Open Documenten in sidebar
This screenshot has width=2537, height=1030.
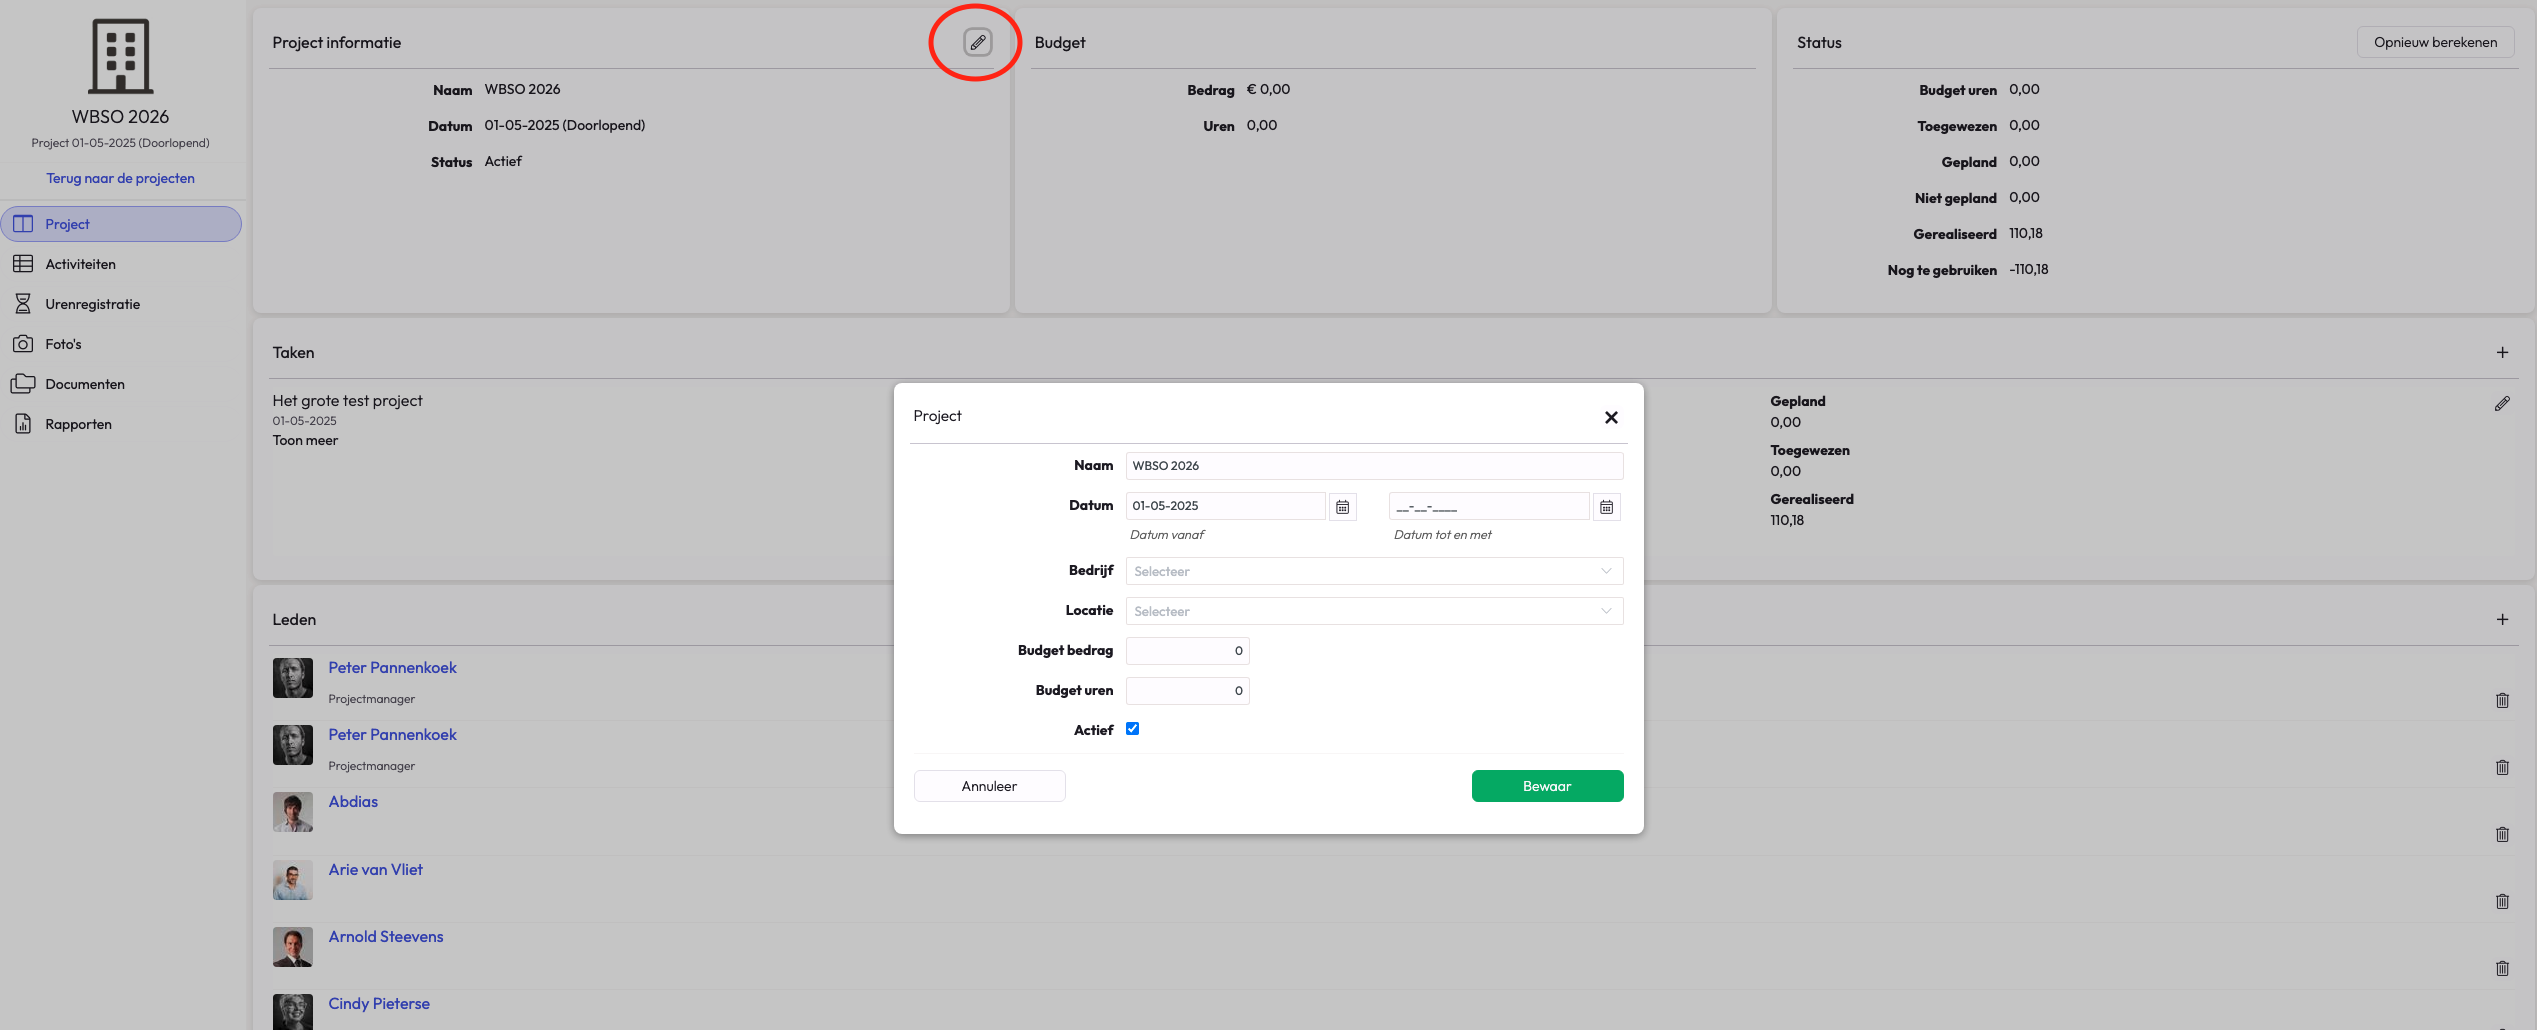[x=121, y=384]
